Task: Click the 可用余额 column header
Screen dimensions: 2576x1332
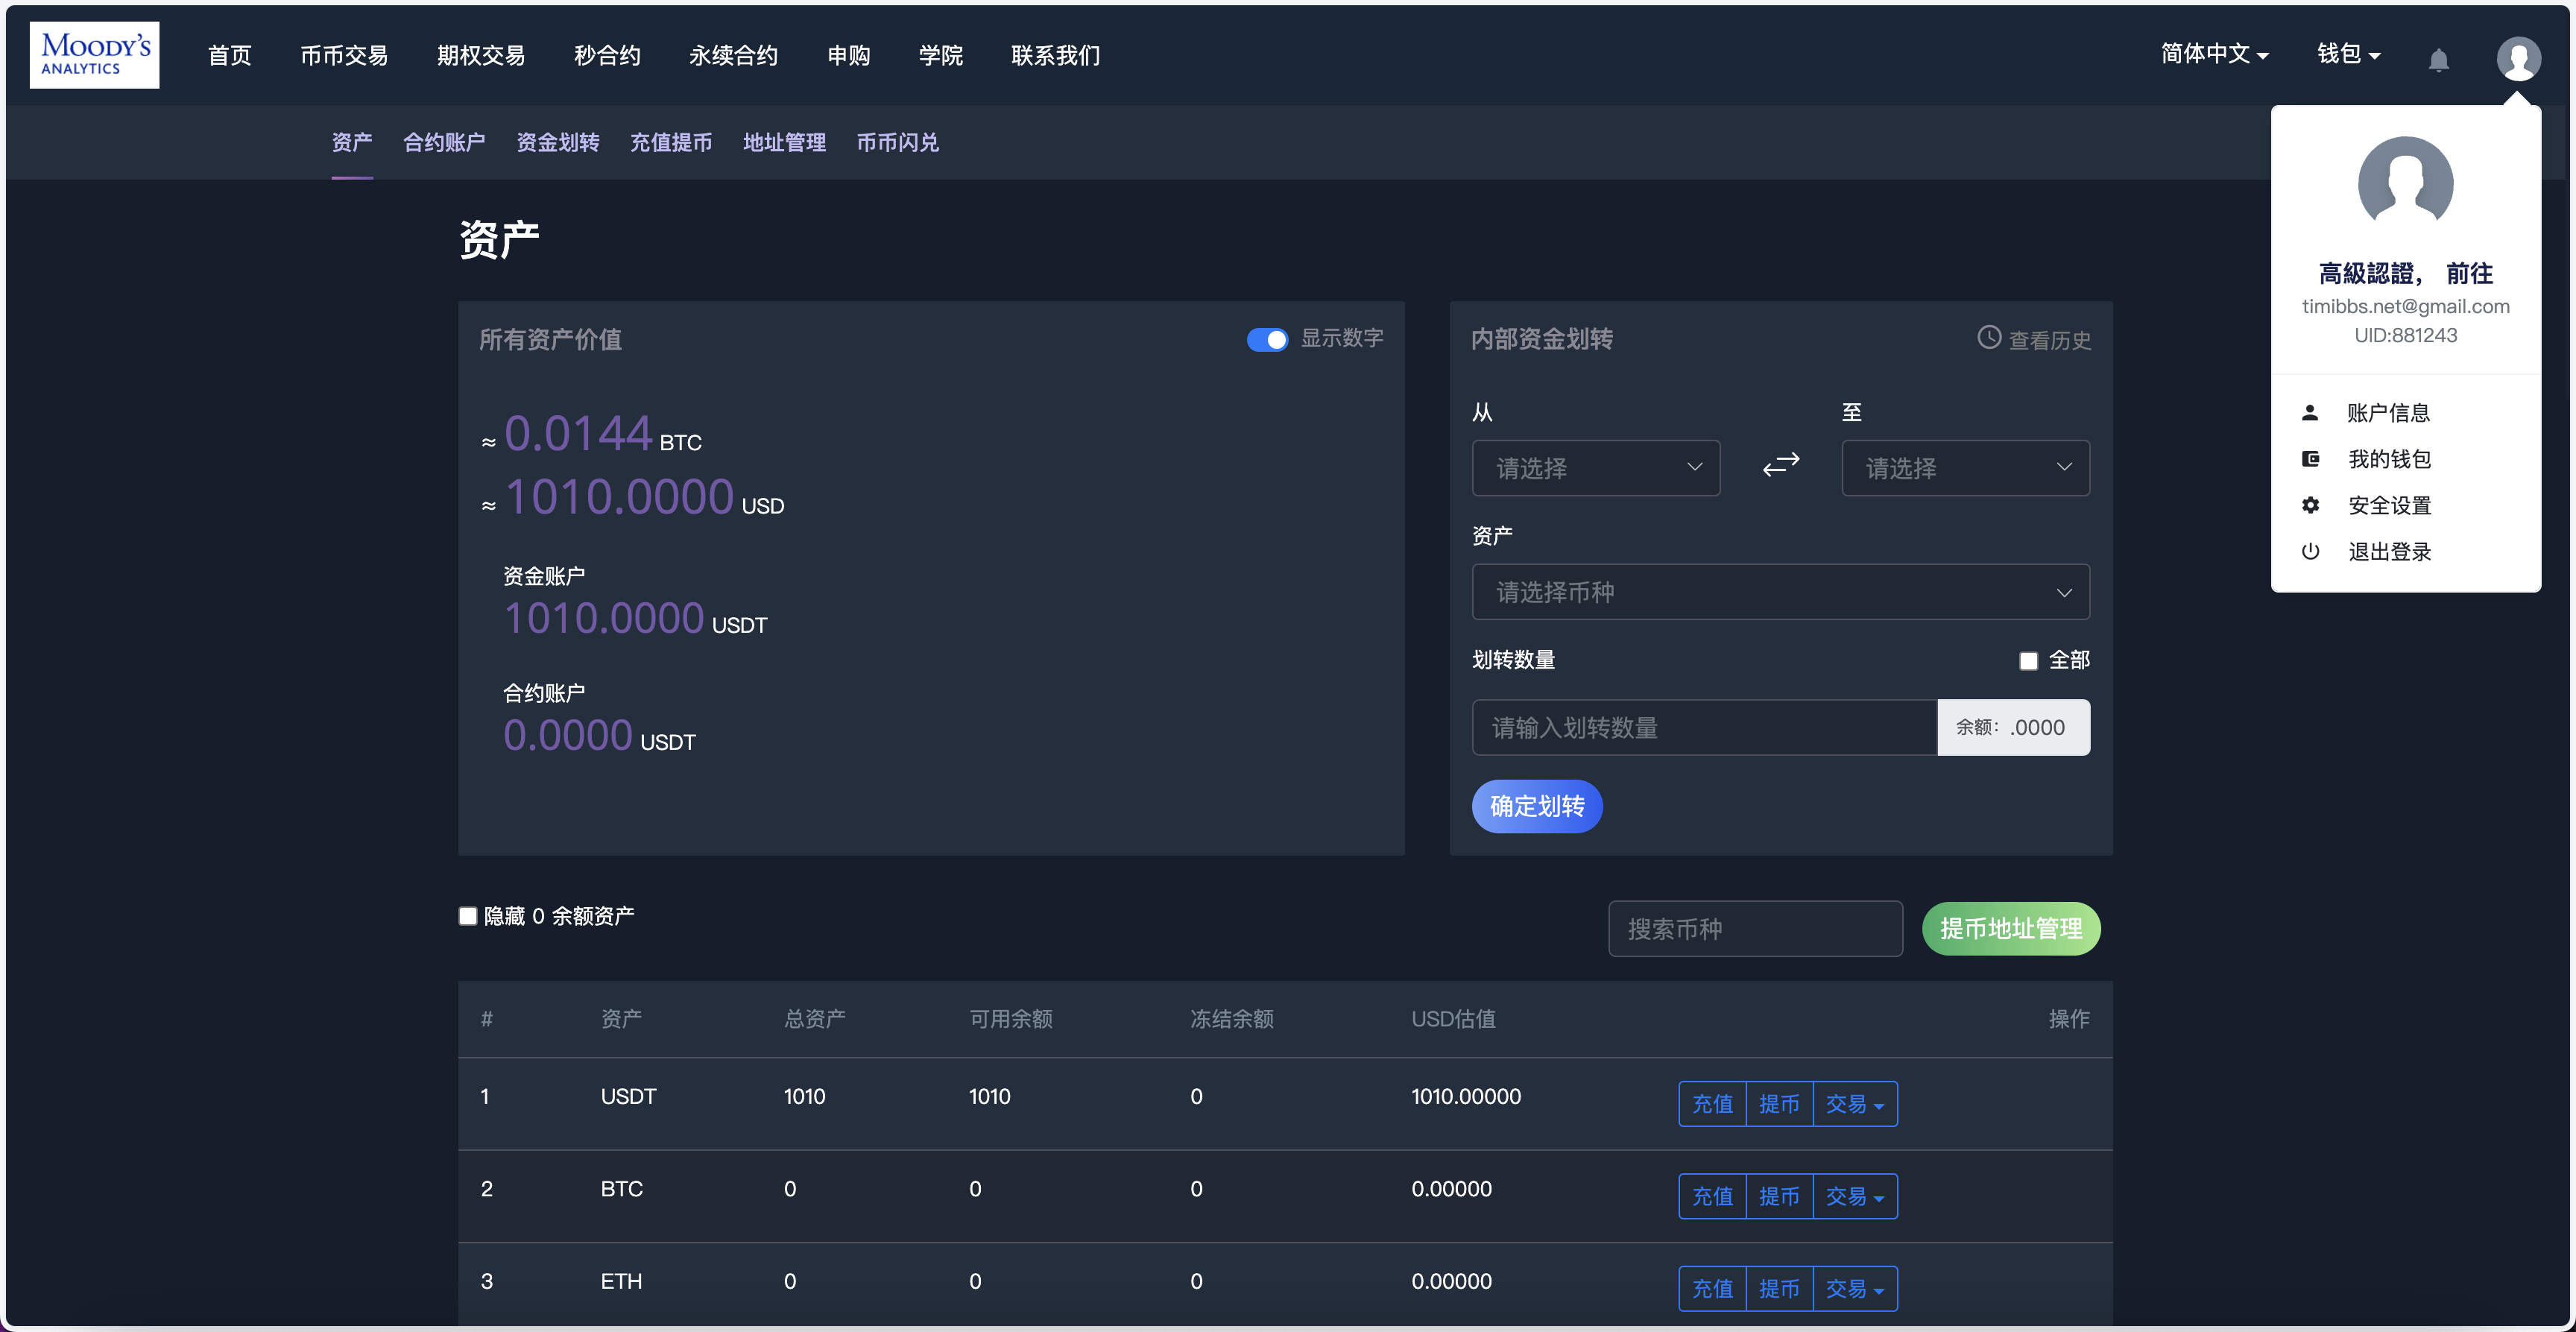Action: click(x=1010, y=1018)
